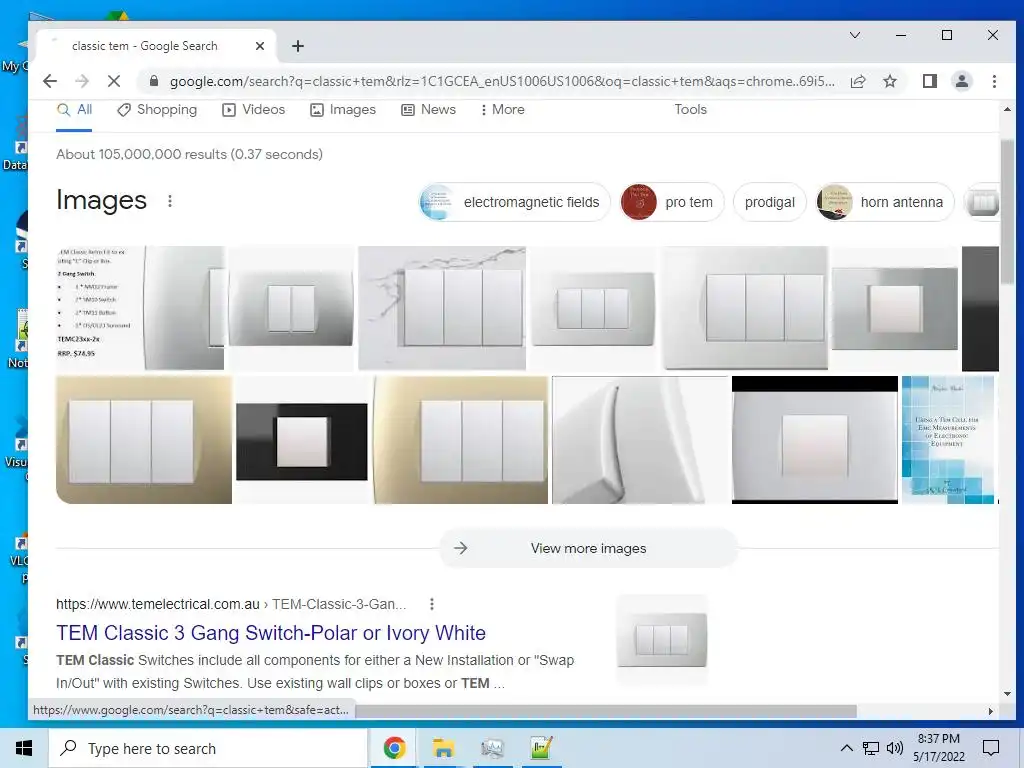Filter images by 'electromagnetic fields' chip
The image size is (1024, 768).
[514, 202]
